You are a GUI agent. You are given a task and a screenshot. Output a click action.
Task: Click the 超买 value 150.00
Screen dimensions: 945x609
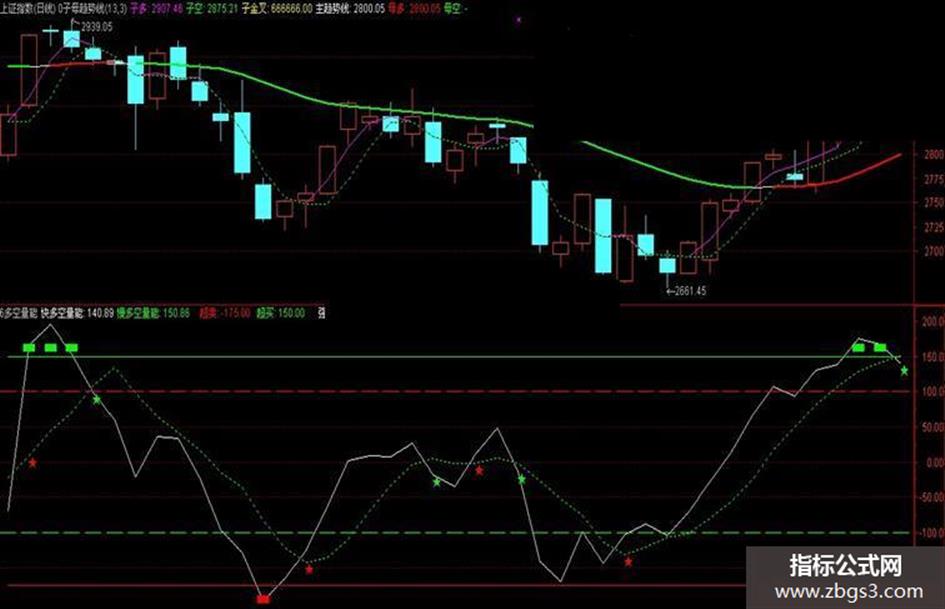click(x=291, y=314)
